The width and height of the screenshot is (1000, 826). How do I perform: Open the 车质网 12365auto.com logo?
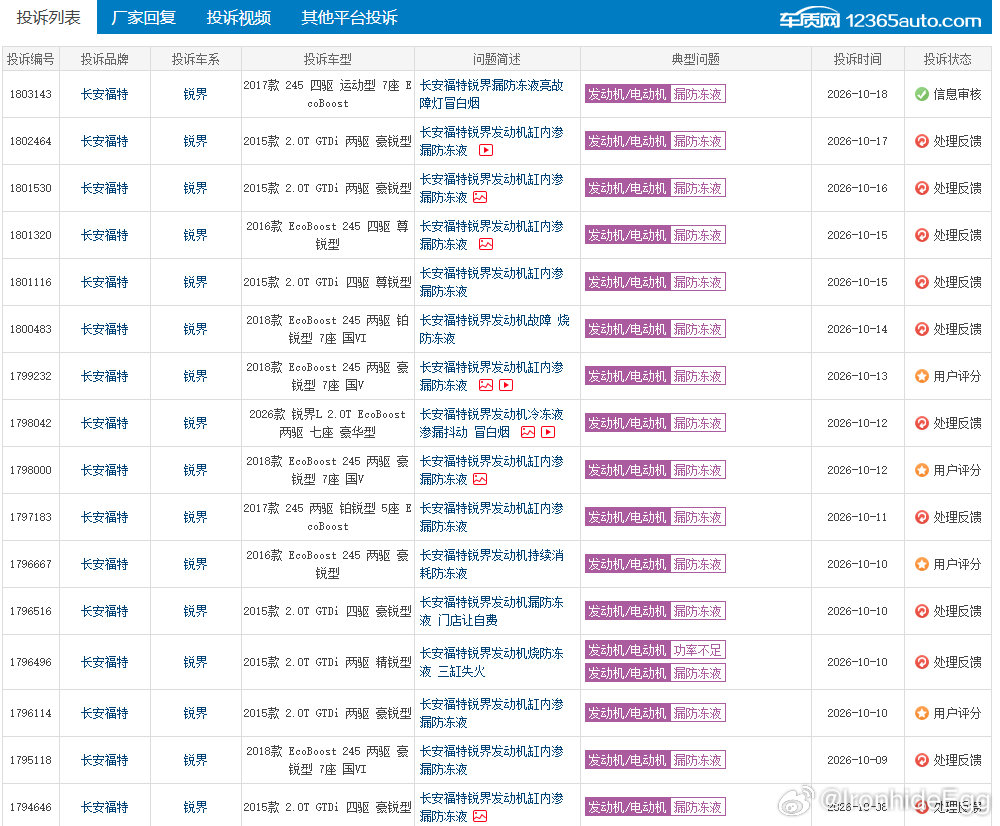point(880,20)
